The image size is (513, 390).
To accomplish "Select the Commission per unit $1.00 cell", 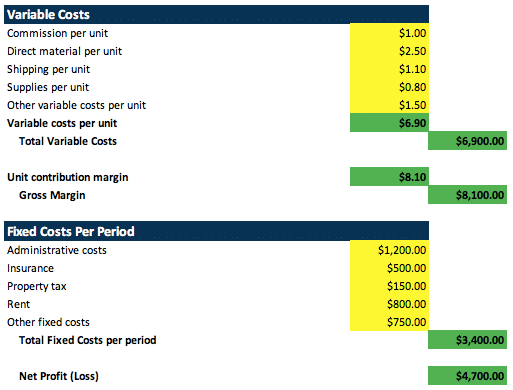I will pyautogui.click(x=389, y=33).
